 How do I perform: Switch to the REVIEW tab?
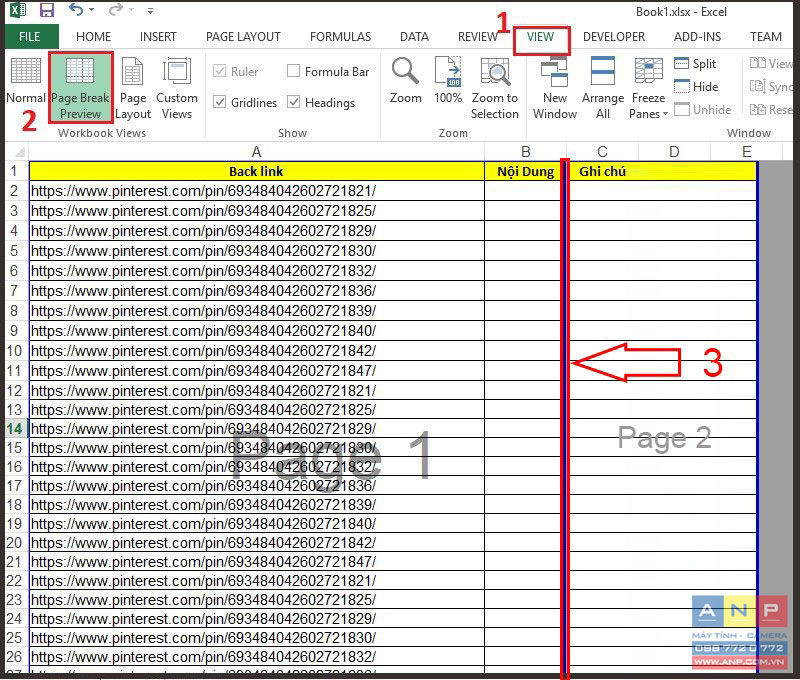[478, 37]
